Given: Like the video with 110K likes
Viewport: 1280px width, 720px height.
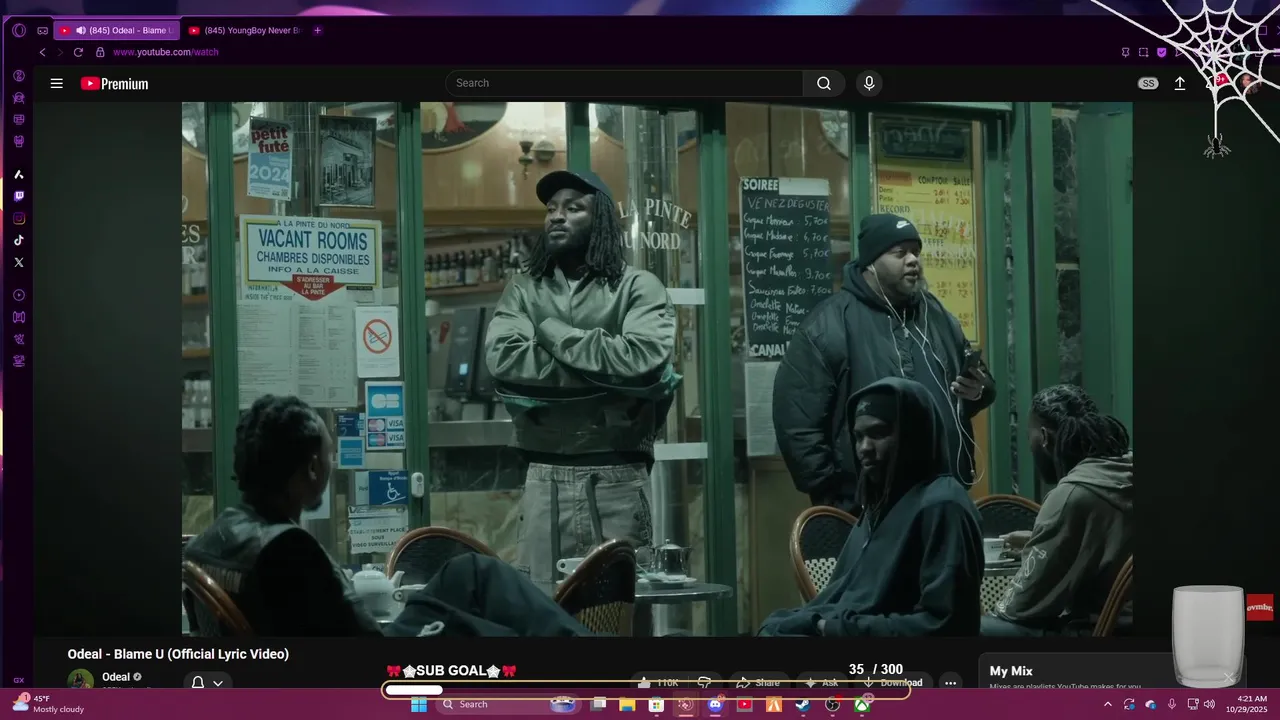Looking at the screenshot, I should click(658, 683).
